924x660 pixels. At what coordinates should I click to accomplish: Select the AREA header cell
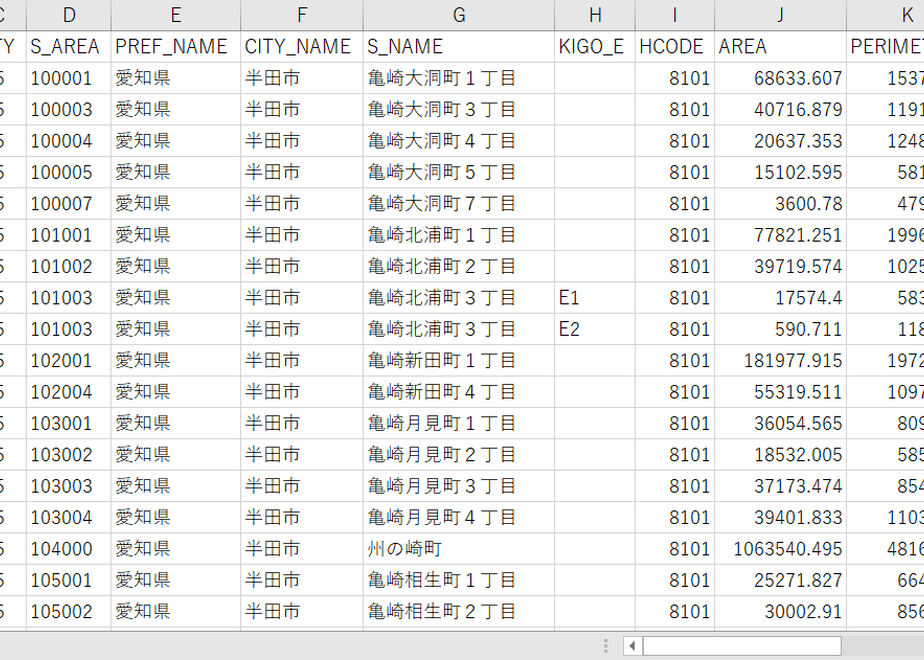[780, 47]
